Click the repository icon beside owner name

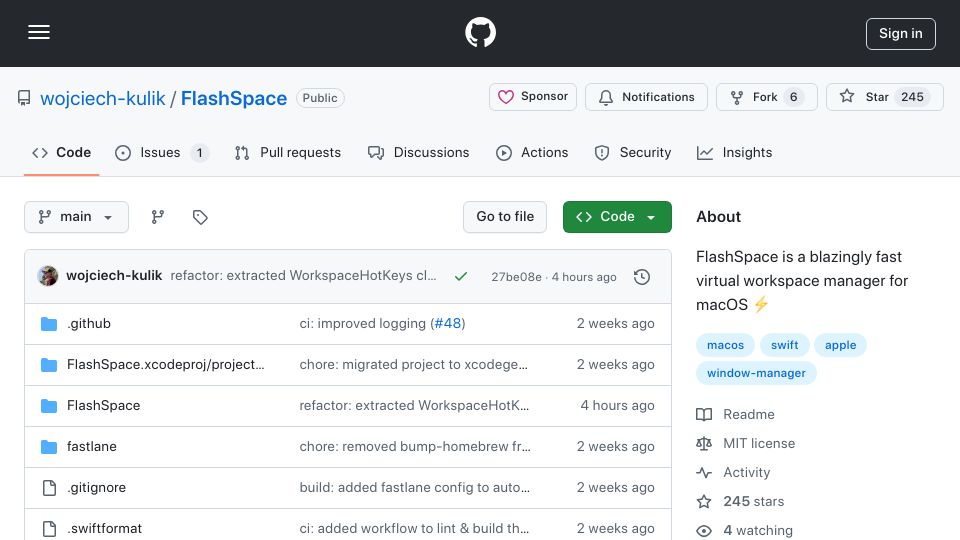coord(24,98)
